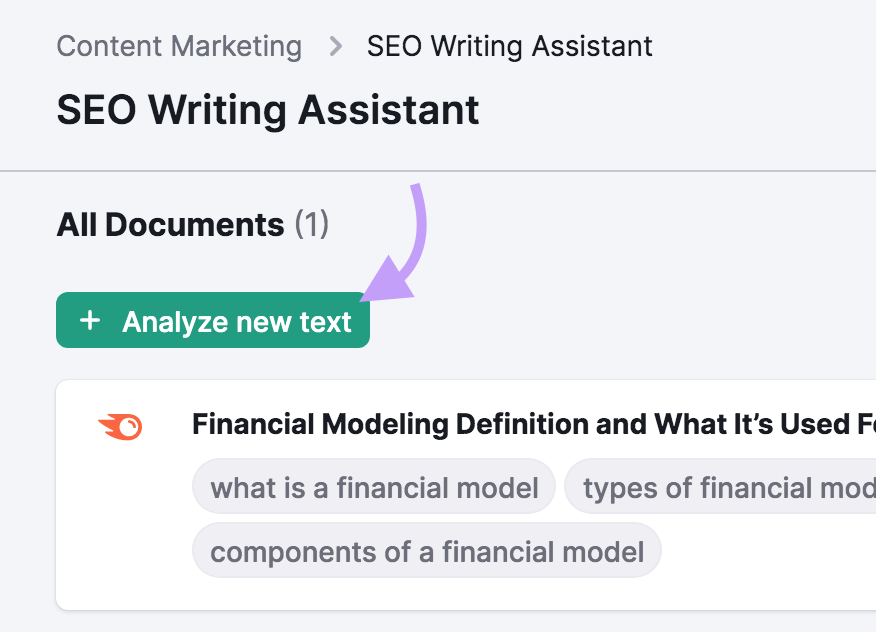Click the green plus symbol on the analyze button
Image resolution: width=876 pixels, height=632 pixels.
pos(89,320)
